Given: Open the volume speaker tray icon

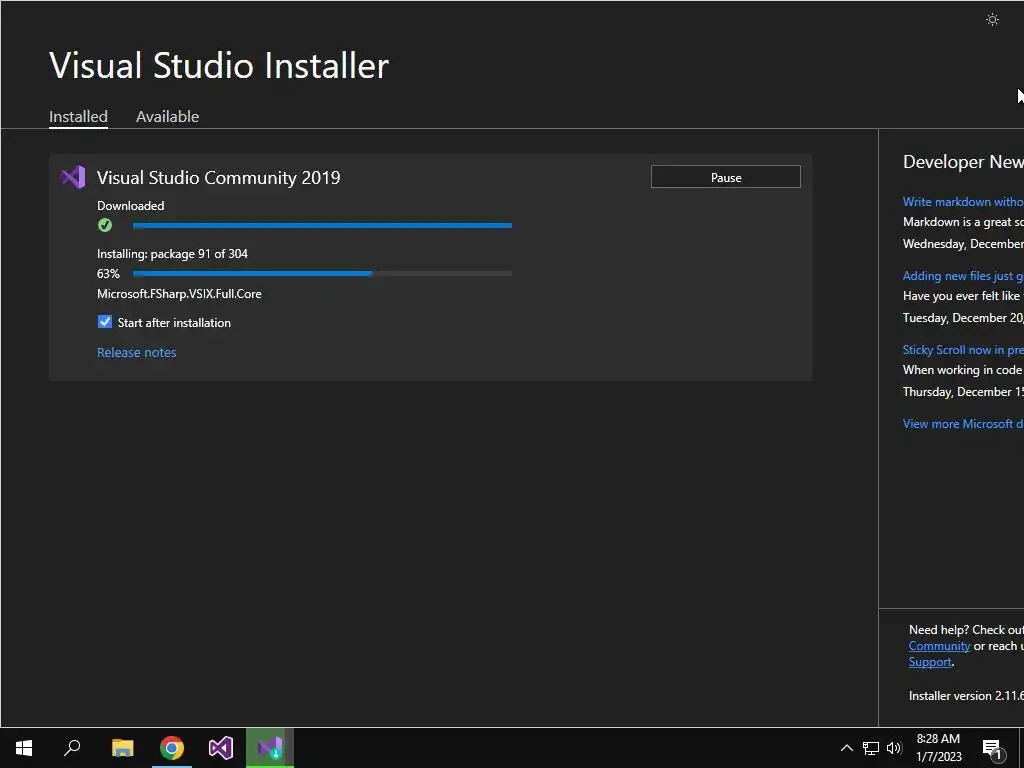Looking at the screenshot, I should 894,748.
